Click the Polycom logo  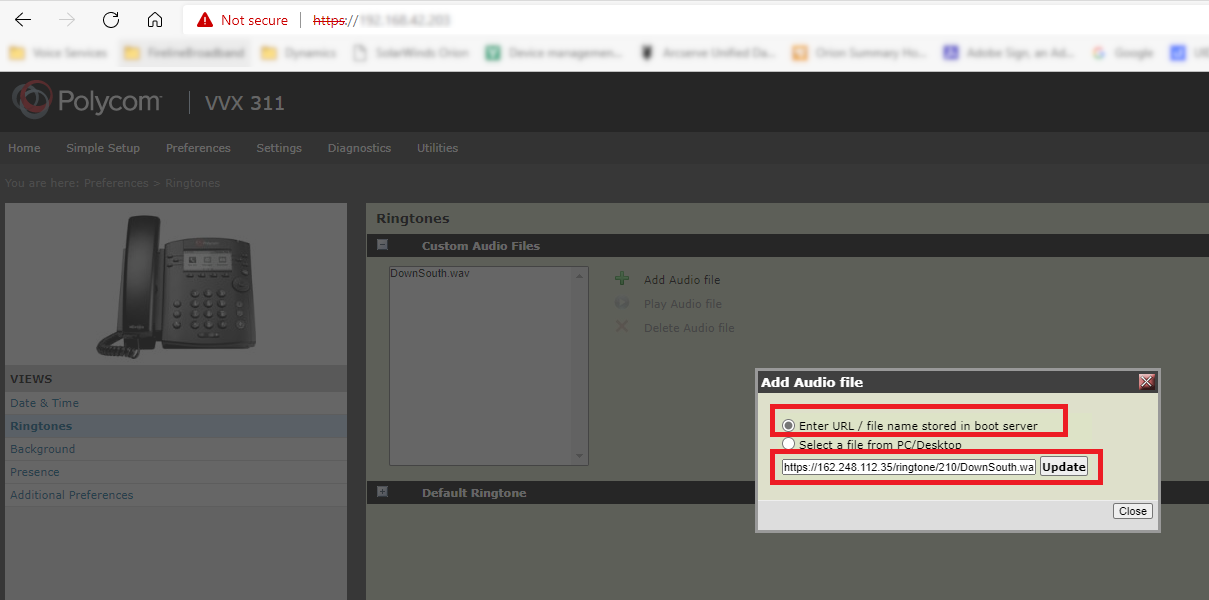pyautogui.click(x=86, y=101)
